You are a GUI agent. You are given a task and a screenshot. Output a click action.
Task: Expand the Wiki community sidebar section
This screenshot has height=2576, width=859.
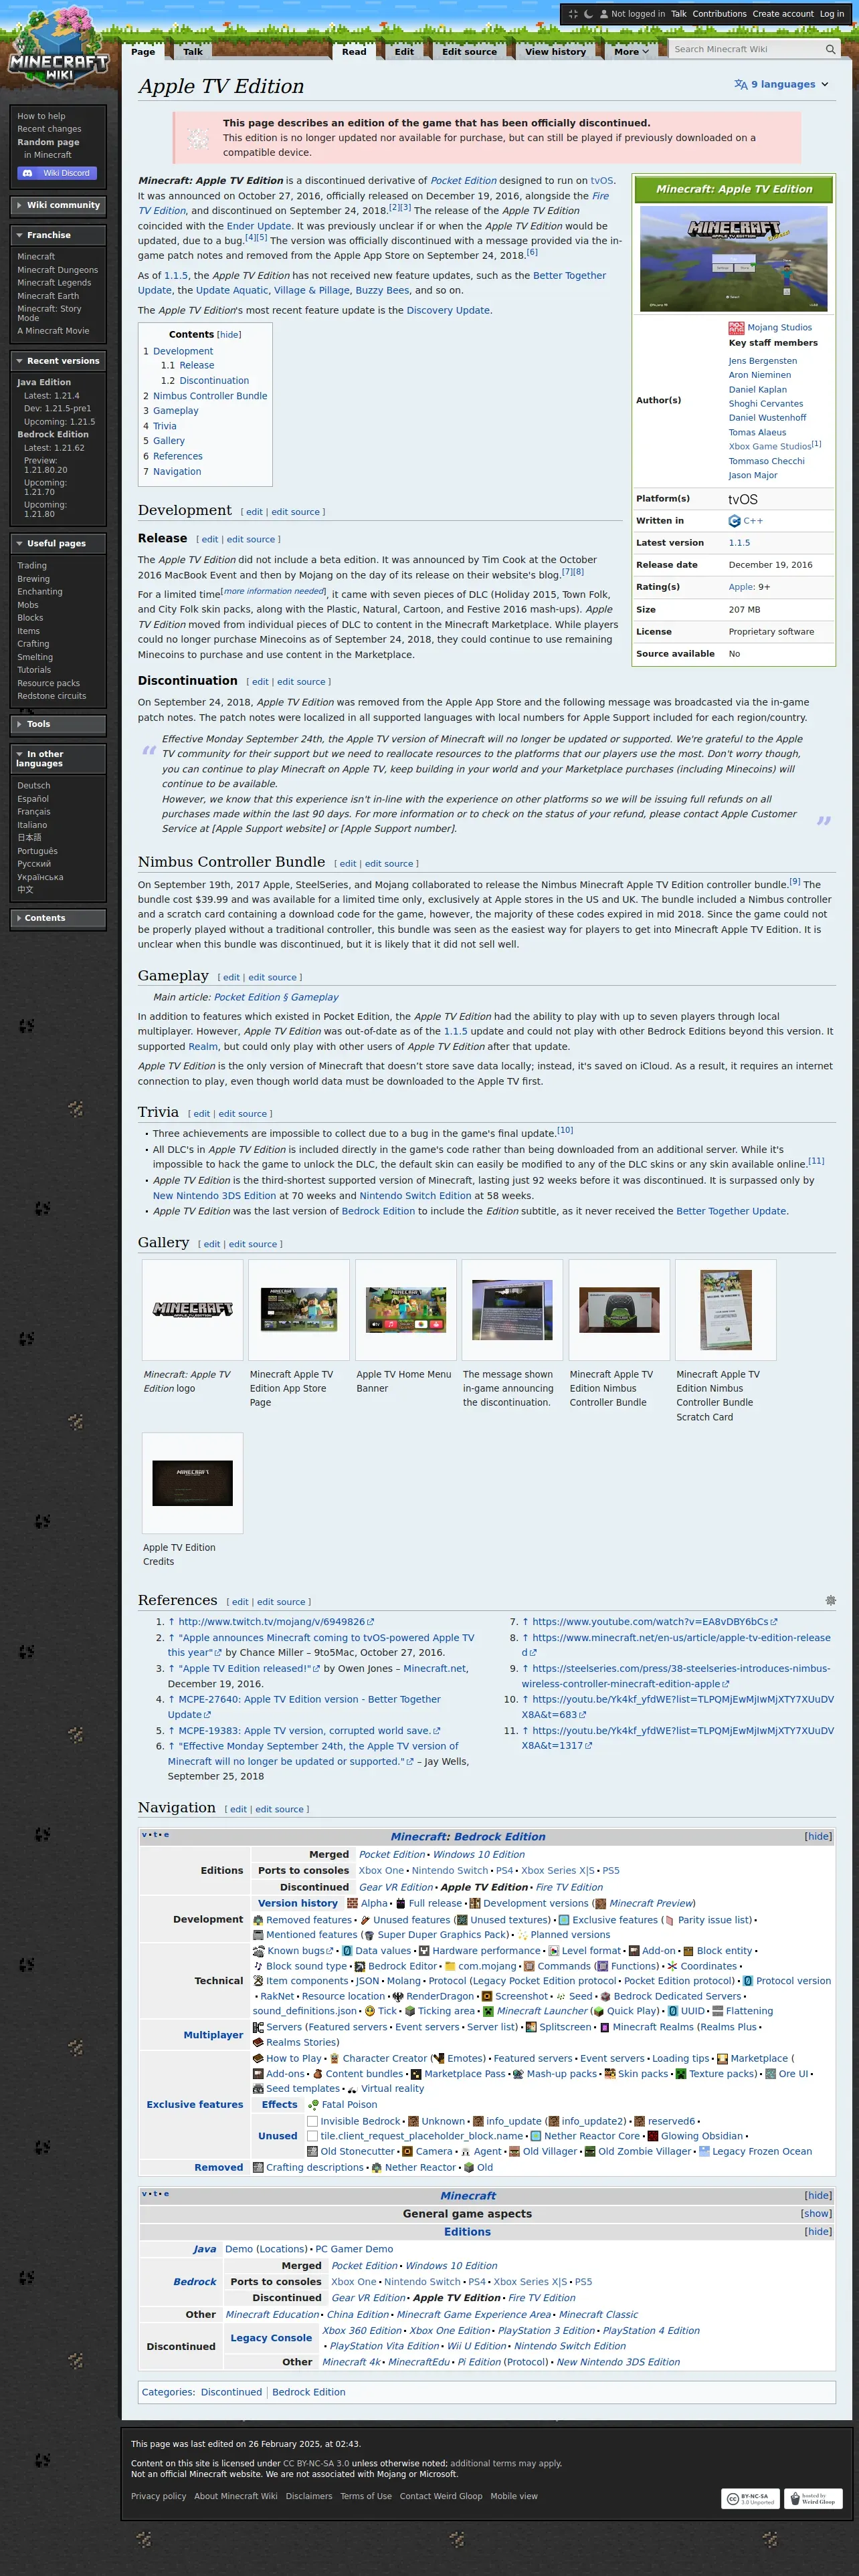pyautogui.click(x=58, y=205)
